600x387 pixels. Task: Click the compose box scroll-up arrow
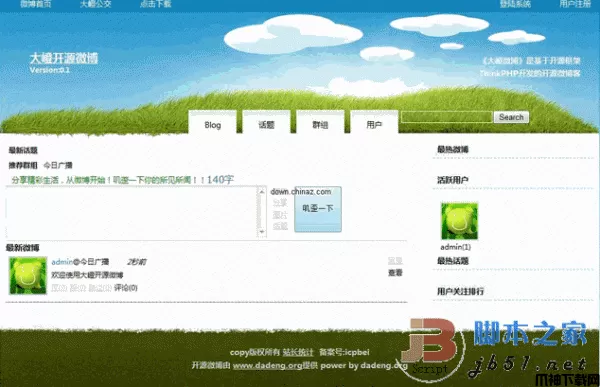pyautogui.click(x=262, y=191)
